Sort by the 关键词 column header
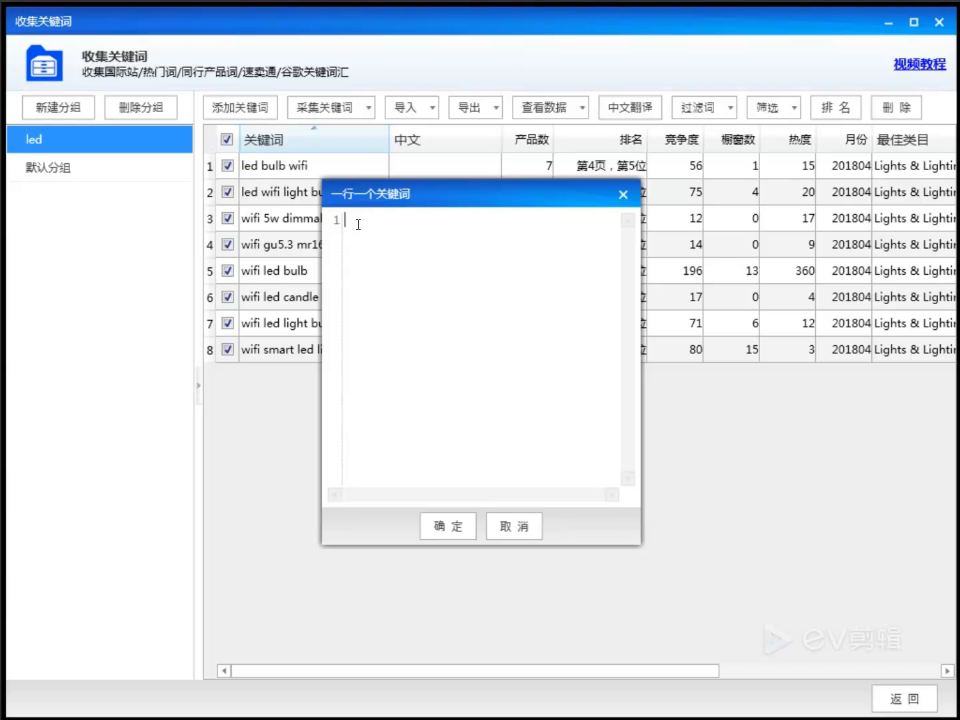This screenshot has height=720, width=960. pos(313,140)
